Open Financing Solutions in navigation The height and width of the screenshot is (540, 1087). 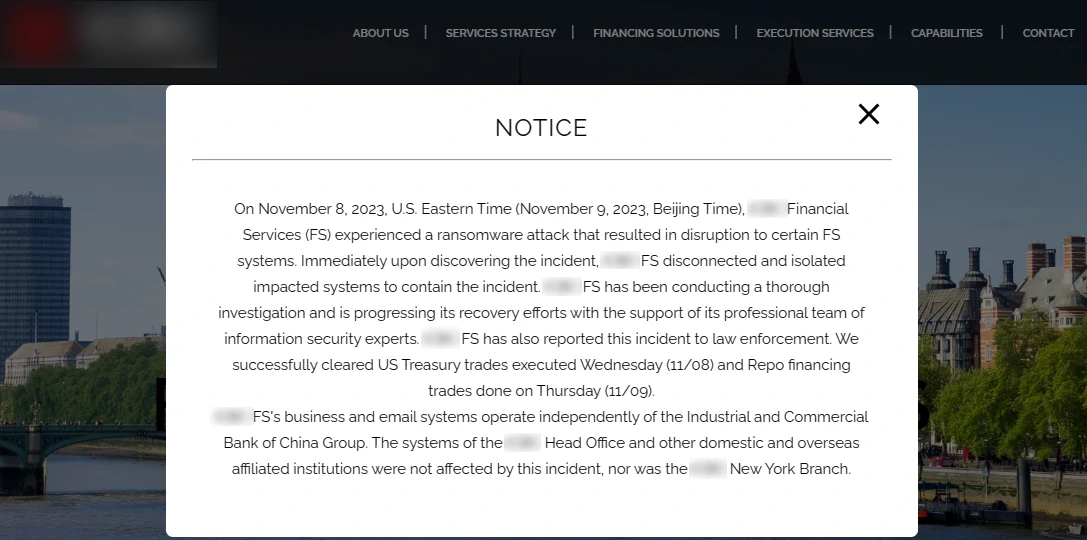(x=656, y=33)
